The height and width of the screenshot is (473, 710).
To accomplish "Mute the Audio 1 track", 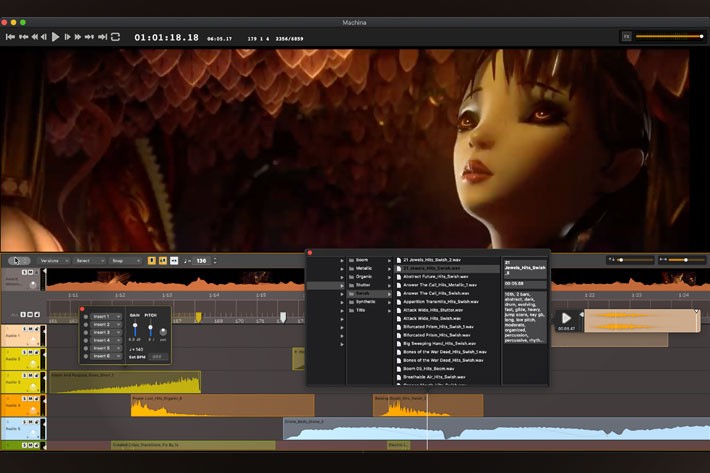I will 31,329.
